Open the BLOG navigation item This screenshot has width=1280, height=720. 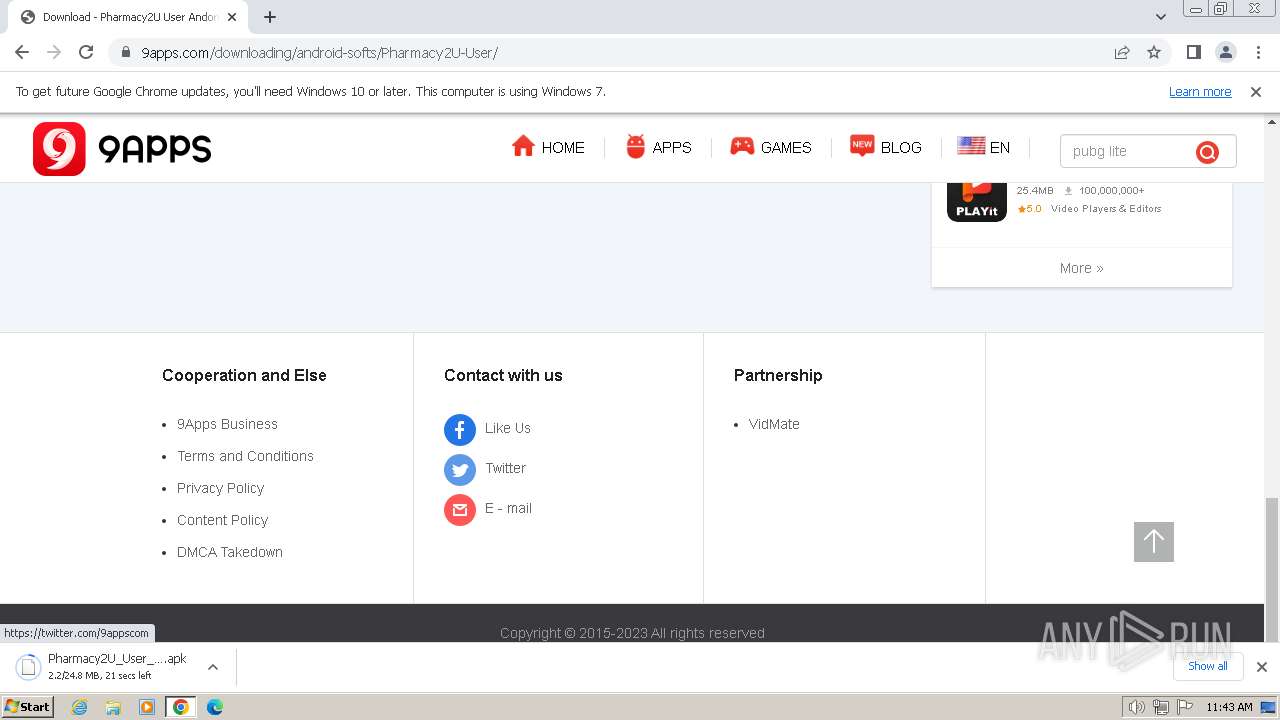tap(885, 147)
